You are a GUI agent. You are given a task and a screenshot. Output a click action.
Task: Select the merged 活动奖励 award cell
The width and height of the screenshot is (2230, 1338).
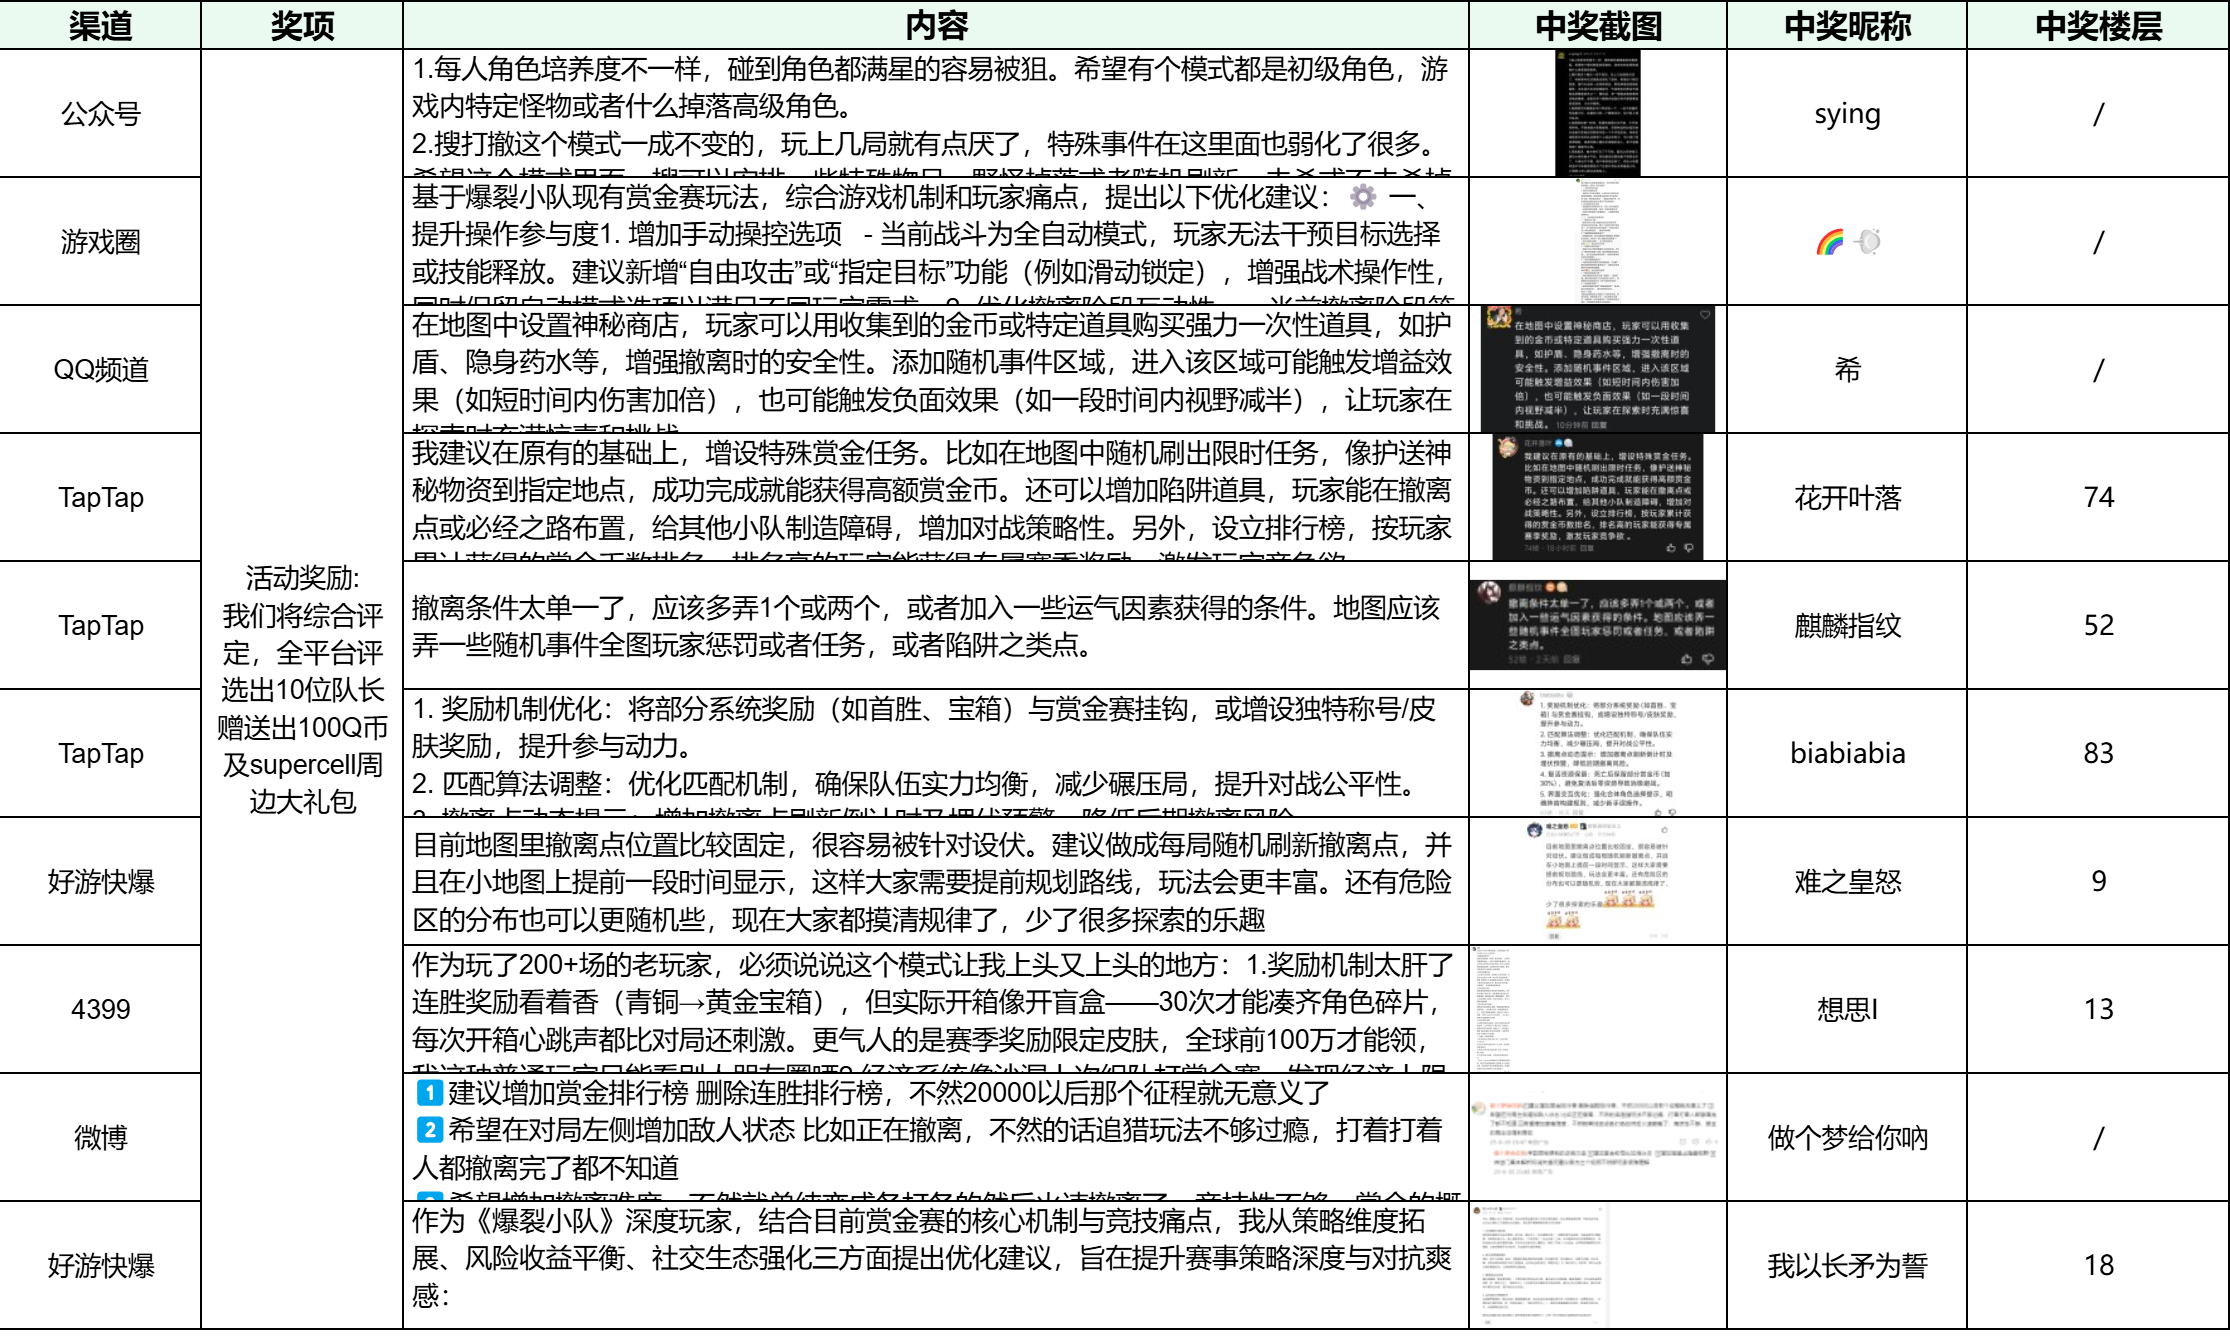302,689
